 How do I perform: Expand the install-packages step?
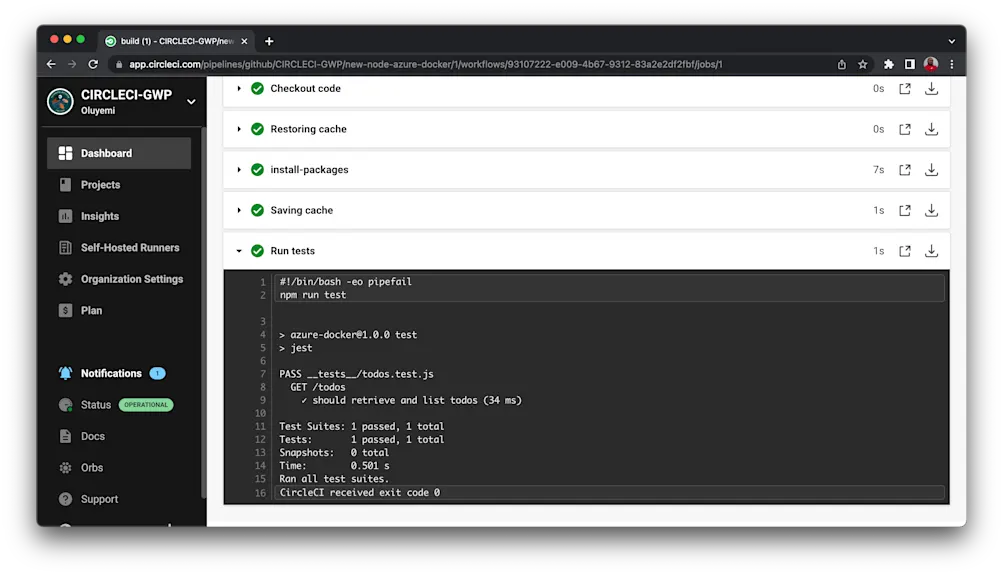click(x=239, y=169)
